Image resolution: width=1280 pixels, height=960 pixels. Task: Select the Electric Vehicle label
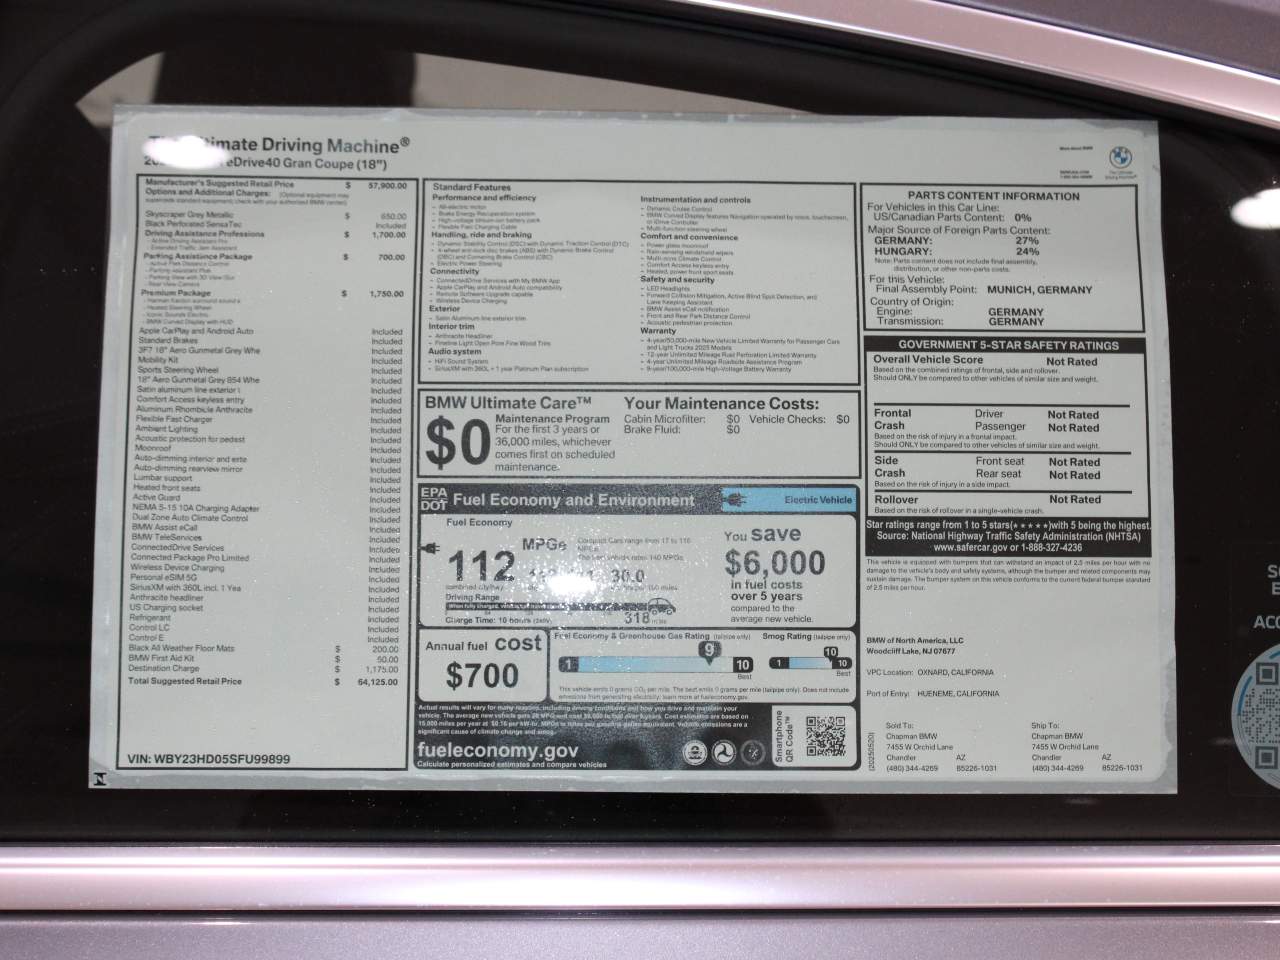(818, 499)
